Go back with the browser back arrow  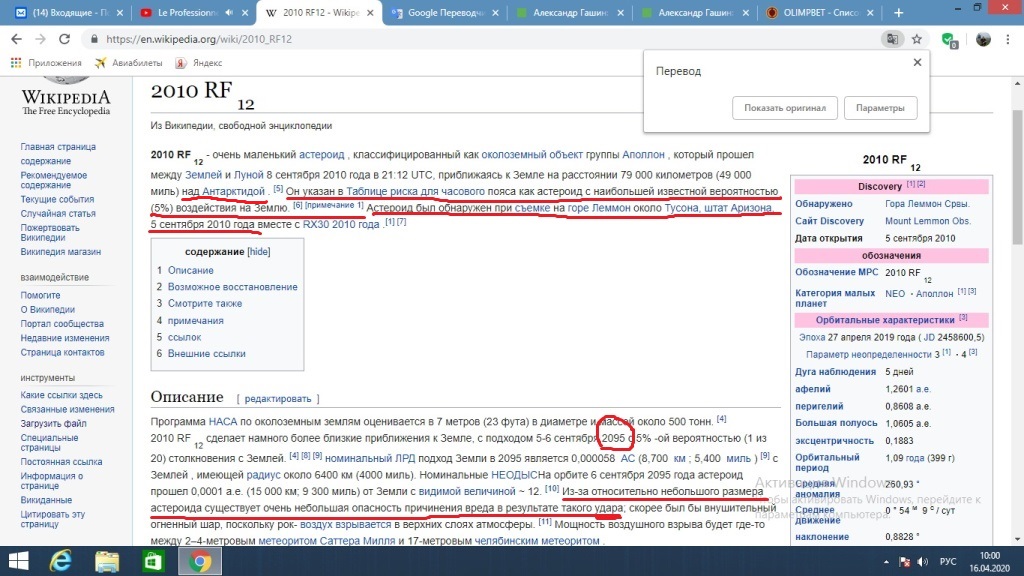[x=16, y=39]
